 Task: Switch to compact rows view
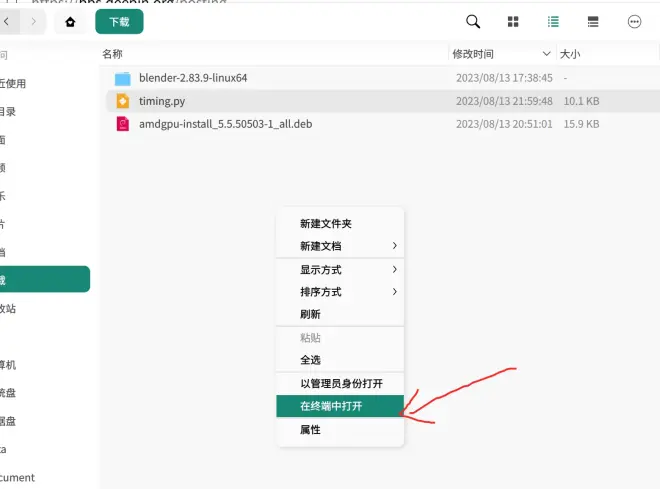593,21
